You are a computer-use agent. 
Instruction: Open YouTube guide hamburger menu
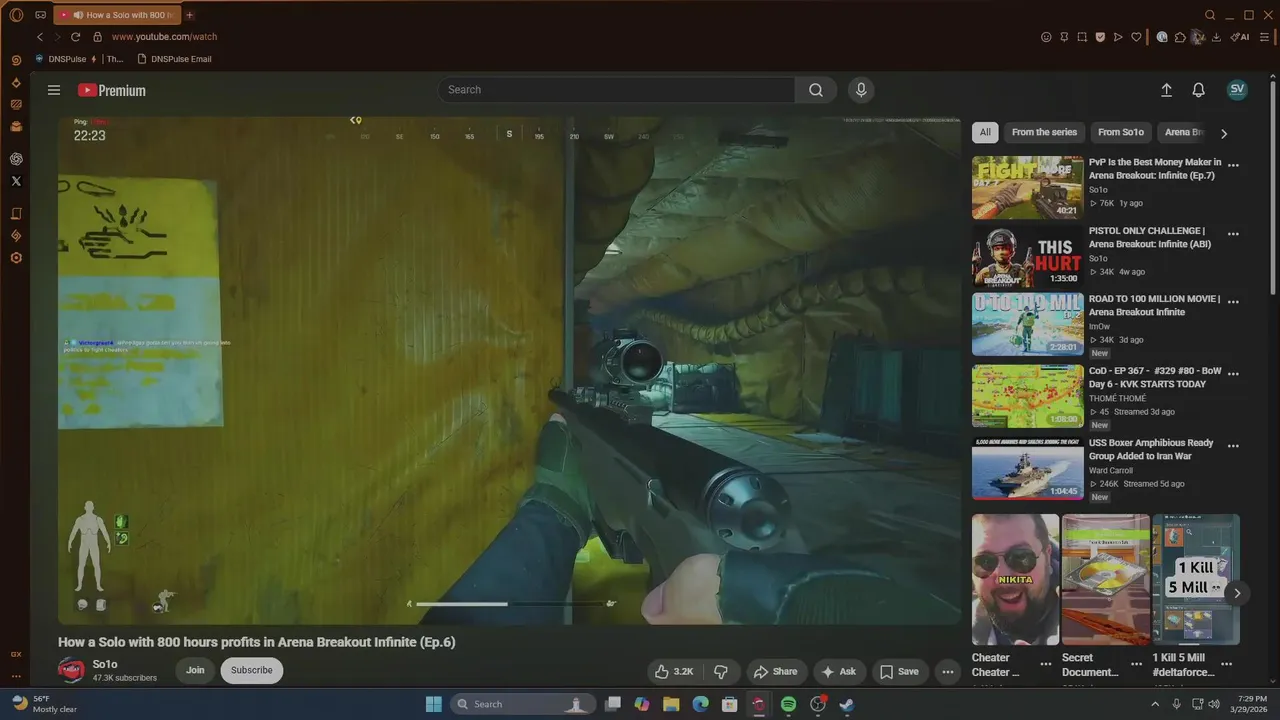click(54, 90)
